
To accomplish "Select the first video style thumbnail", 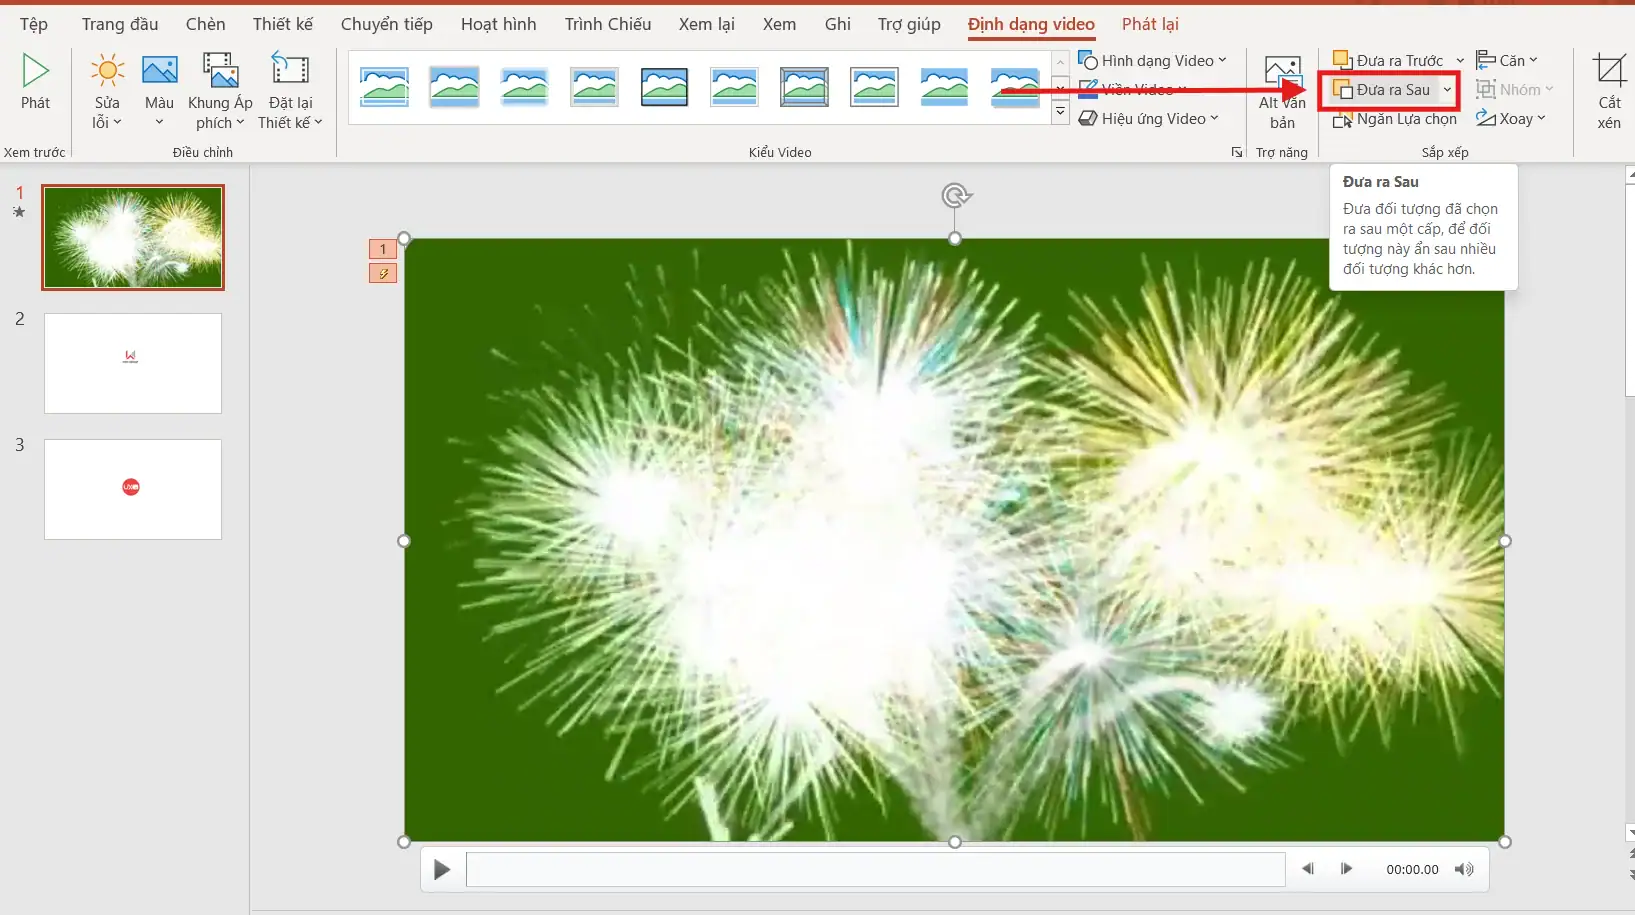I will (x=384, y=87).
